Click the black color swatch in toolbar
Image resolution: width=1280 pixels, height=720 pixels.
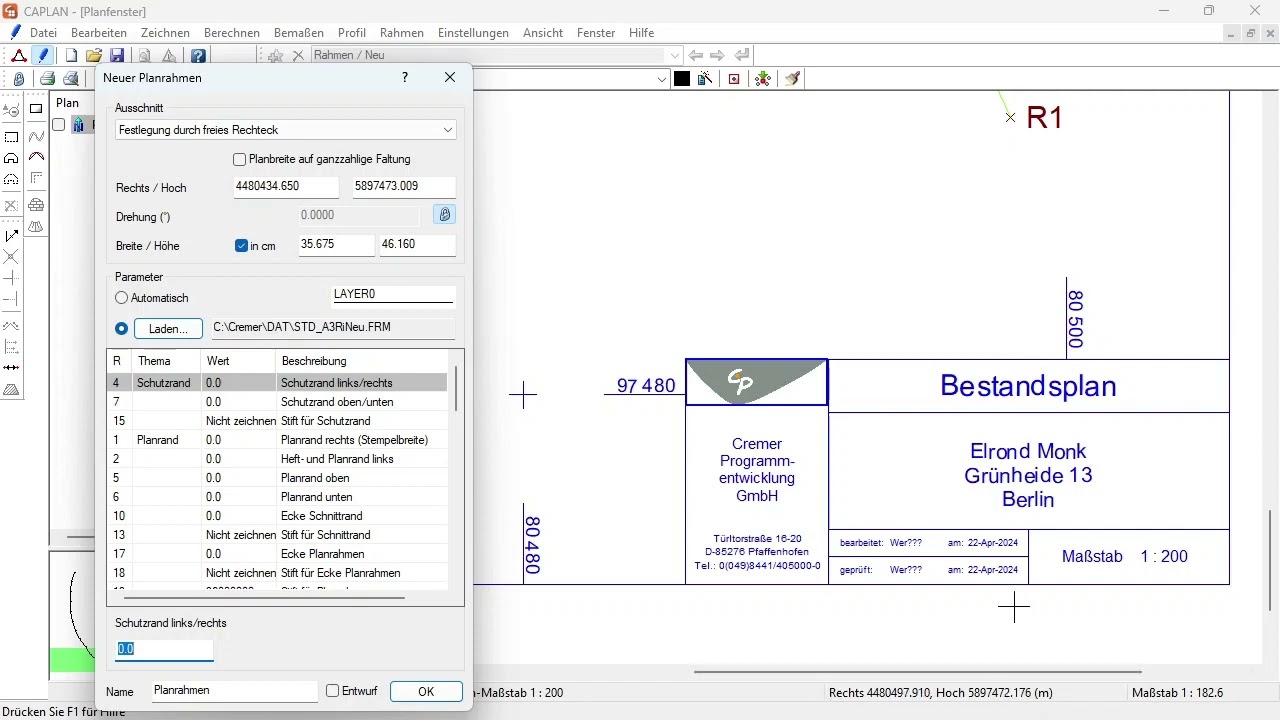[x=682, y=79]
